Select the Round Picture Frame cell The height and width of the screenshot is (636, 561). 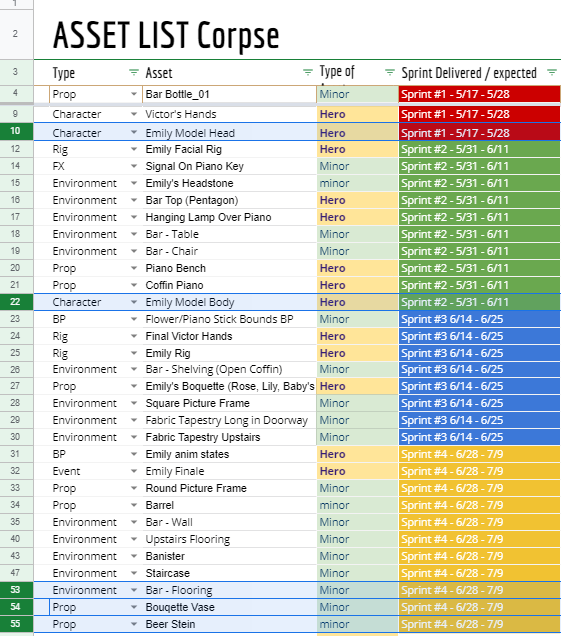coord(229,488)
